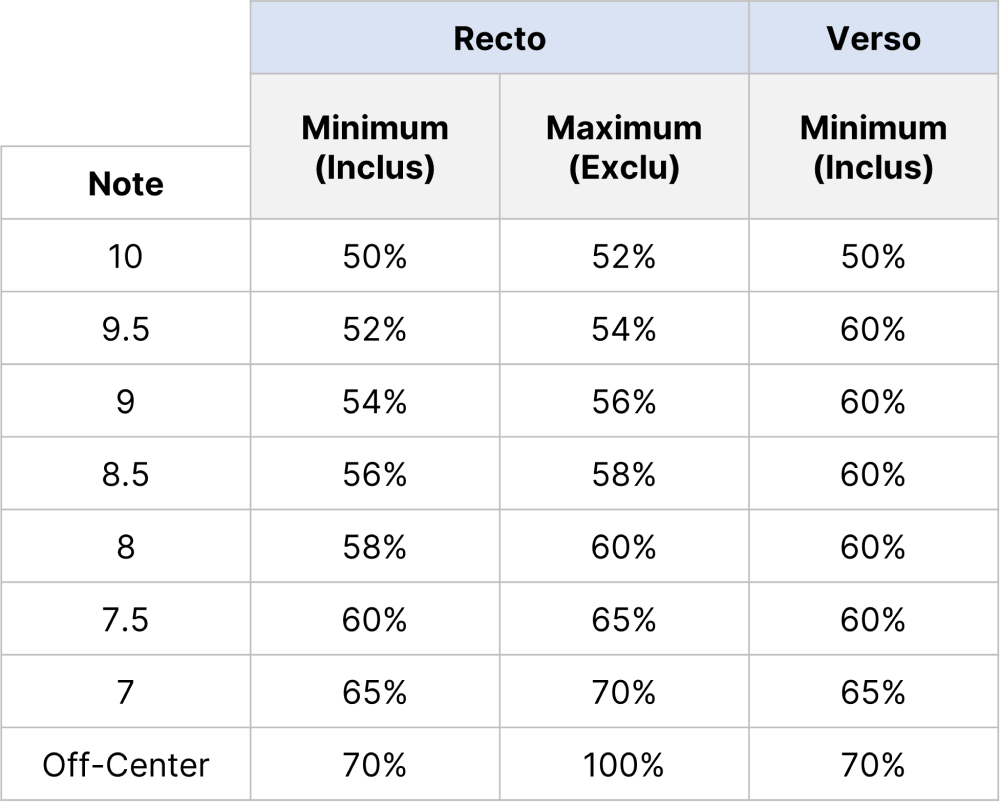Click the Verso 65% cell
Screen dimensions: 1000x804
873,692
